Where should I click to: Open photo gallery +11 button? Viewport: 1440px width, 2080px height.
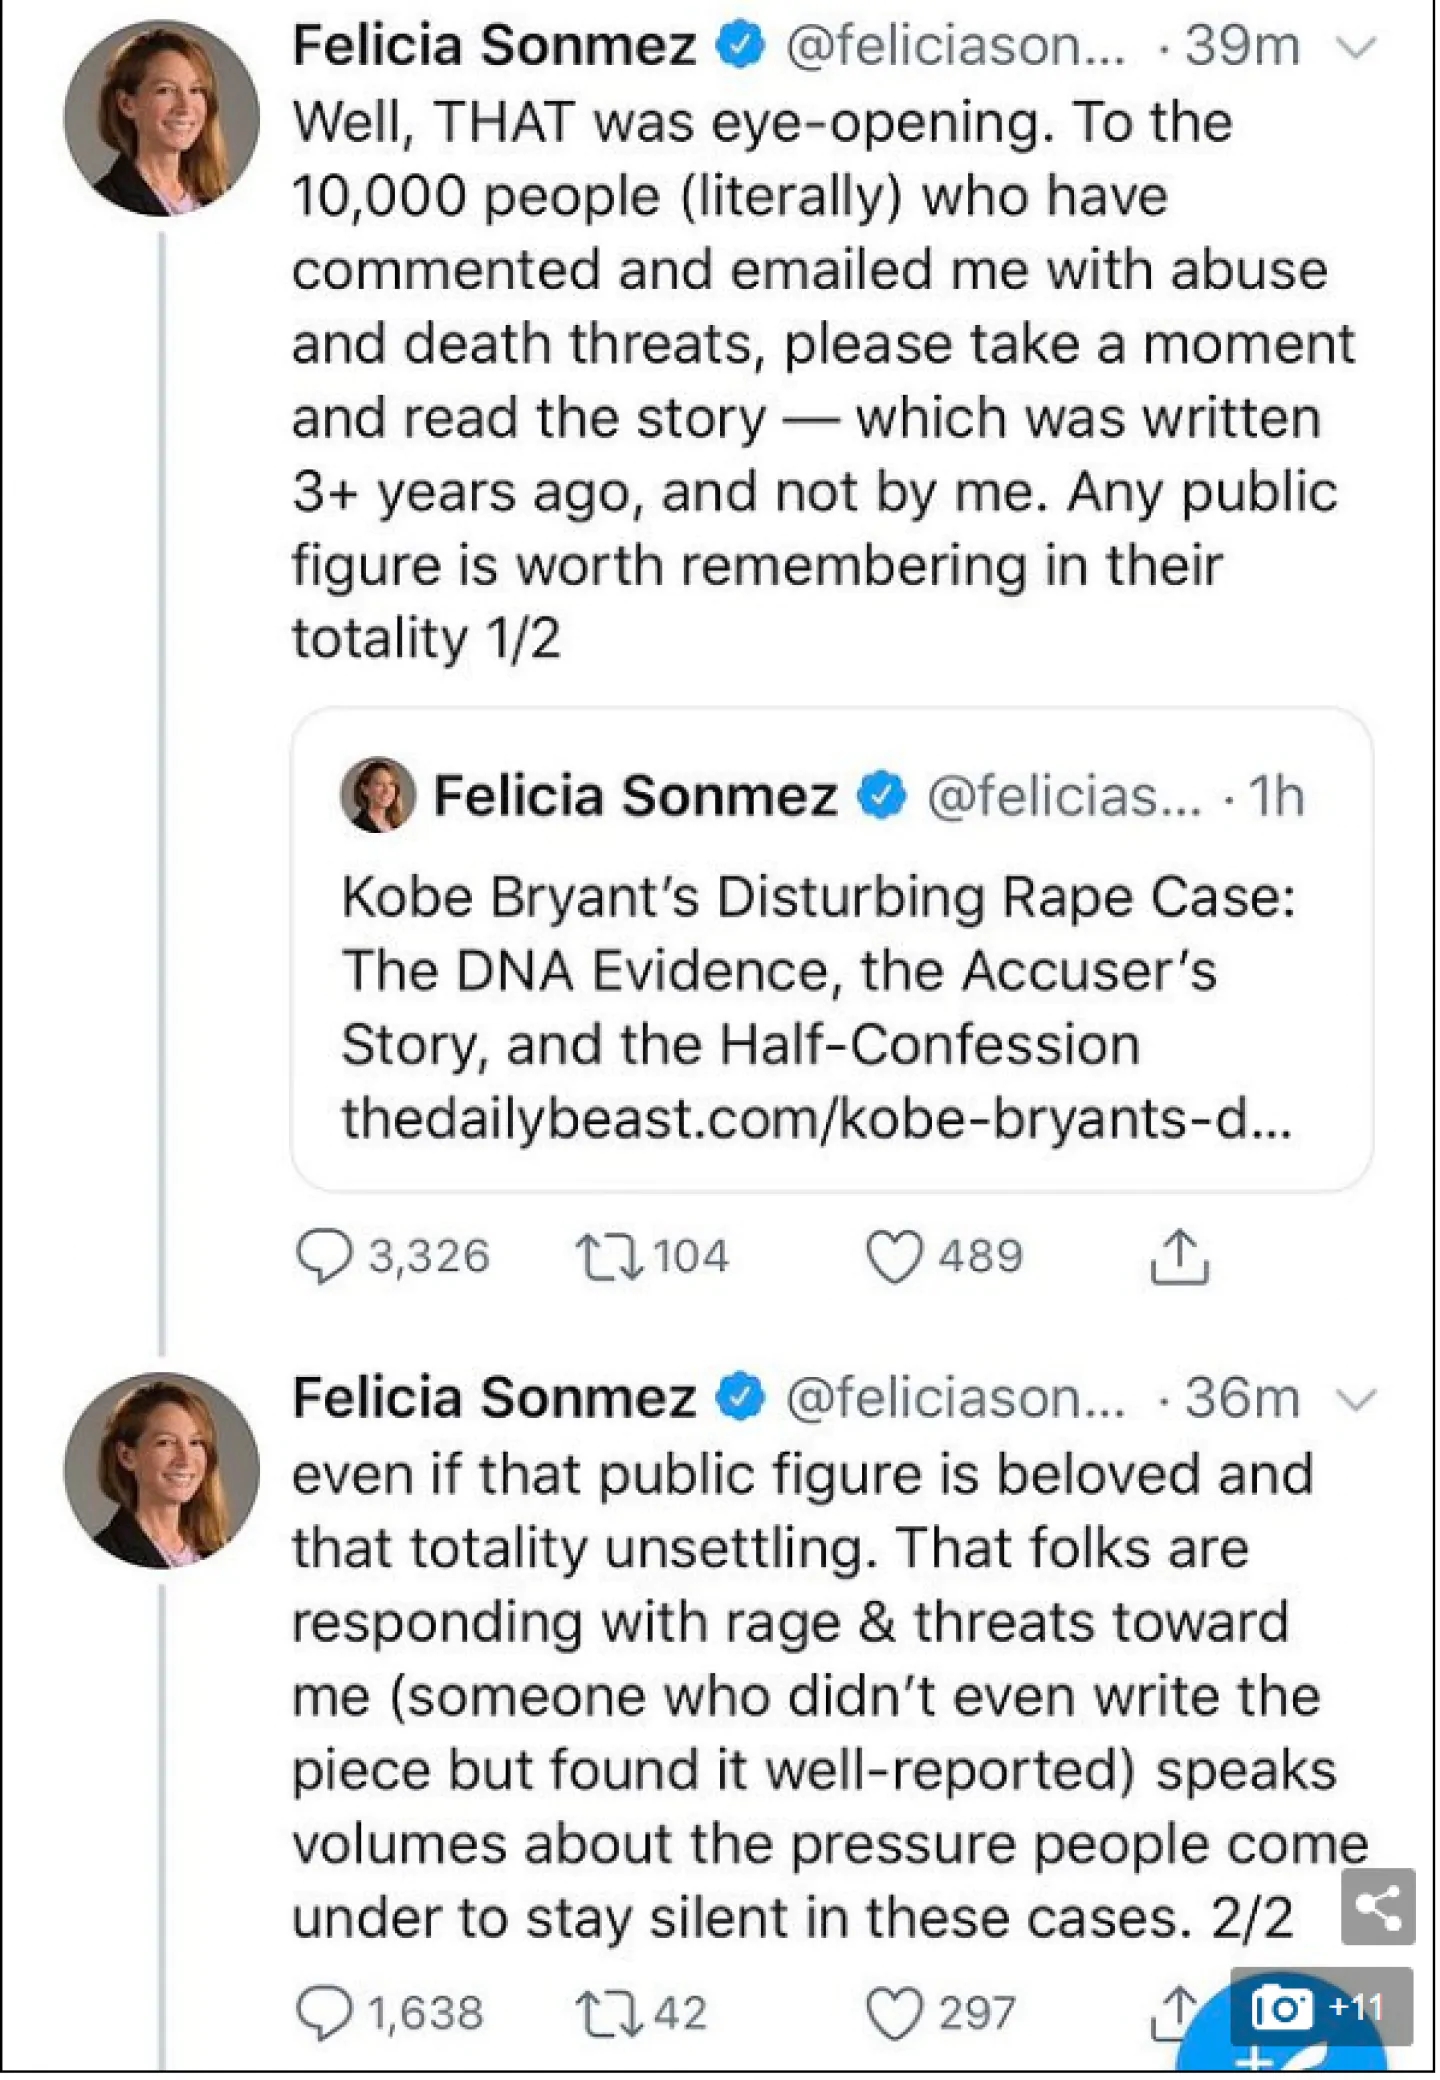[x=1320, y=2007]
